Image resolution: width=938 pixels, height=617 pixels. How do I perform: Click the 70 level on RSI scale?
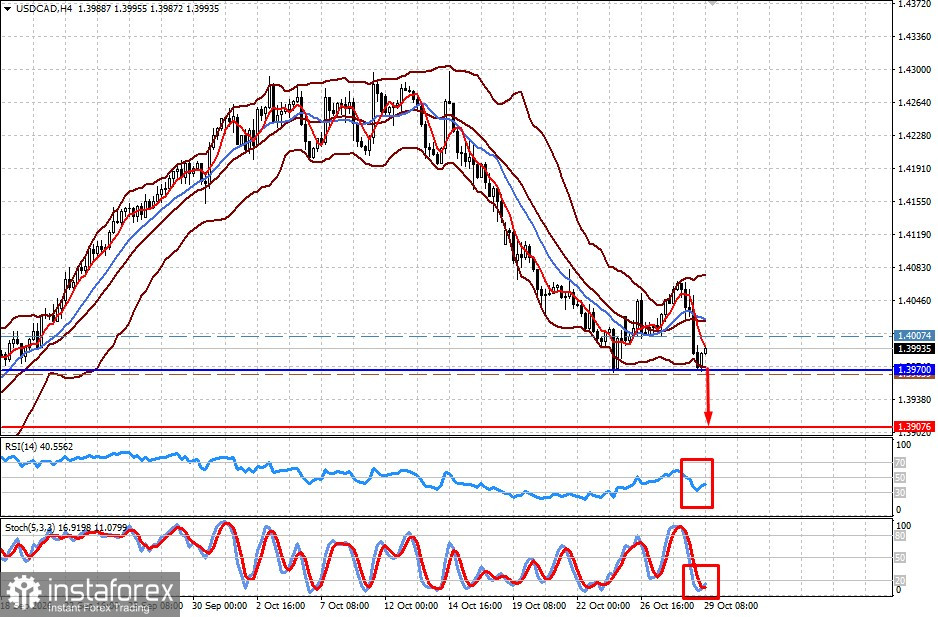tap(900, 463)
